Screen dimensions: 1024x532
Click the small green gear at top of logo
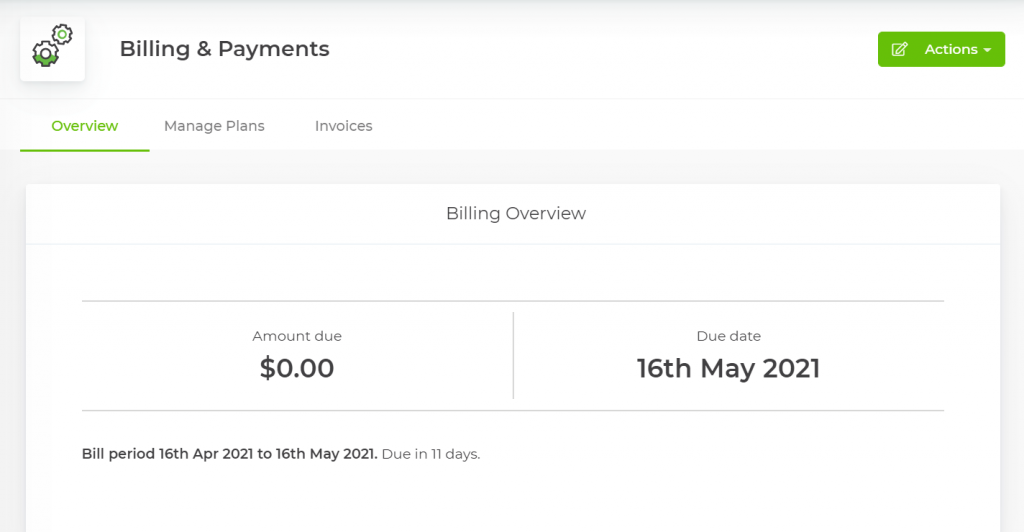(x=62, y=35)
